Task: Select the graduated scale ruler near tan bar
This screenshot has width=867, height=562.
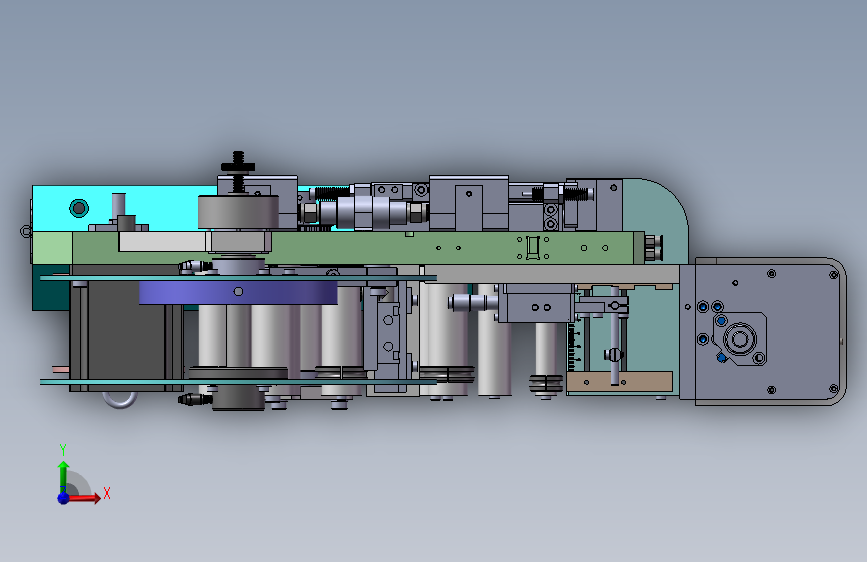Action: coord(572,346)
